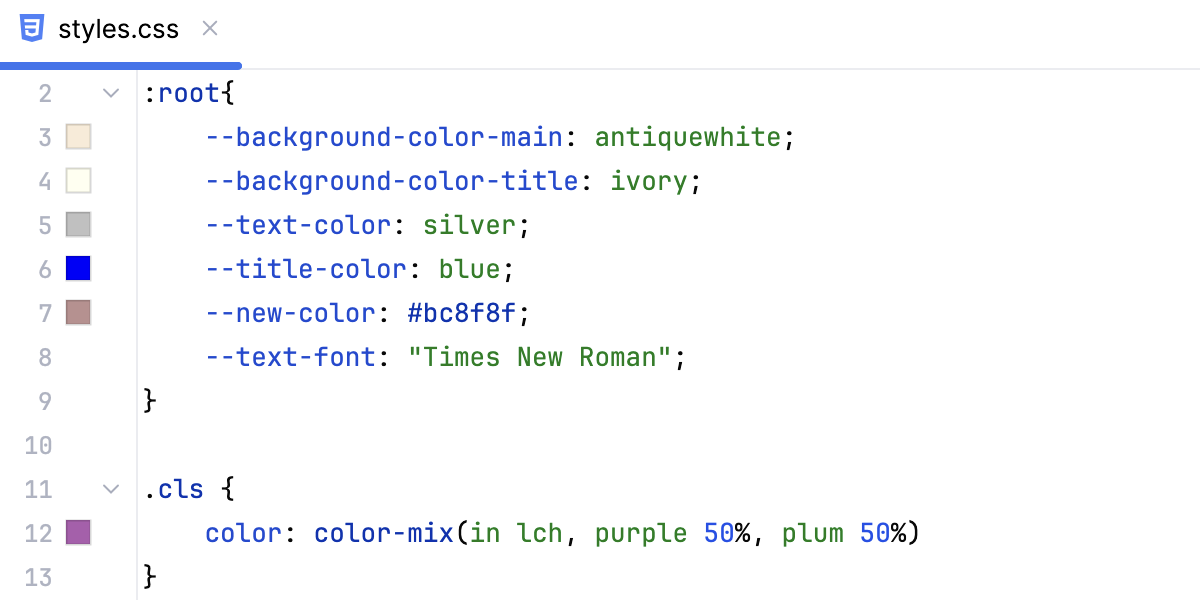Click the color-mix preview swatch on line 12
Viewport: 1200px width, 600px height.
pyautogui.click(x=78, y=533)
